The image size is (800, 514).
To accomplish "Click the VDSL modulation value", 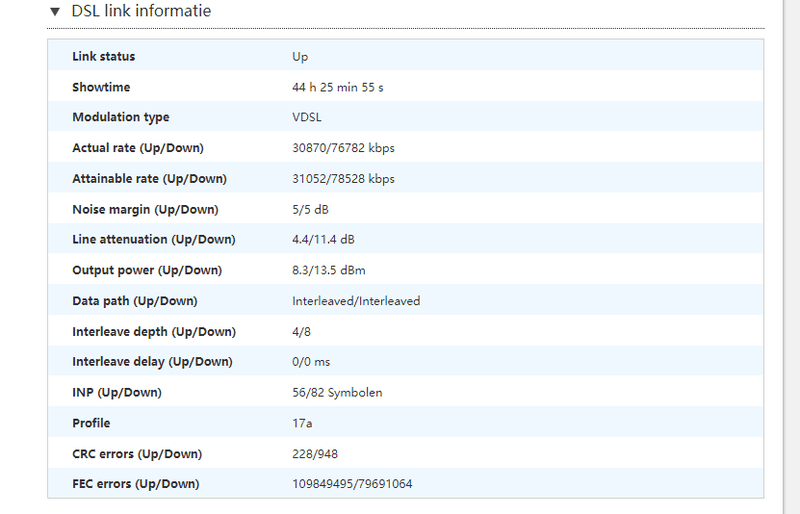I will 307,117.
